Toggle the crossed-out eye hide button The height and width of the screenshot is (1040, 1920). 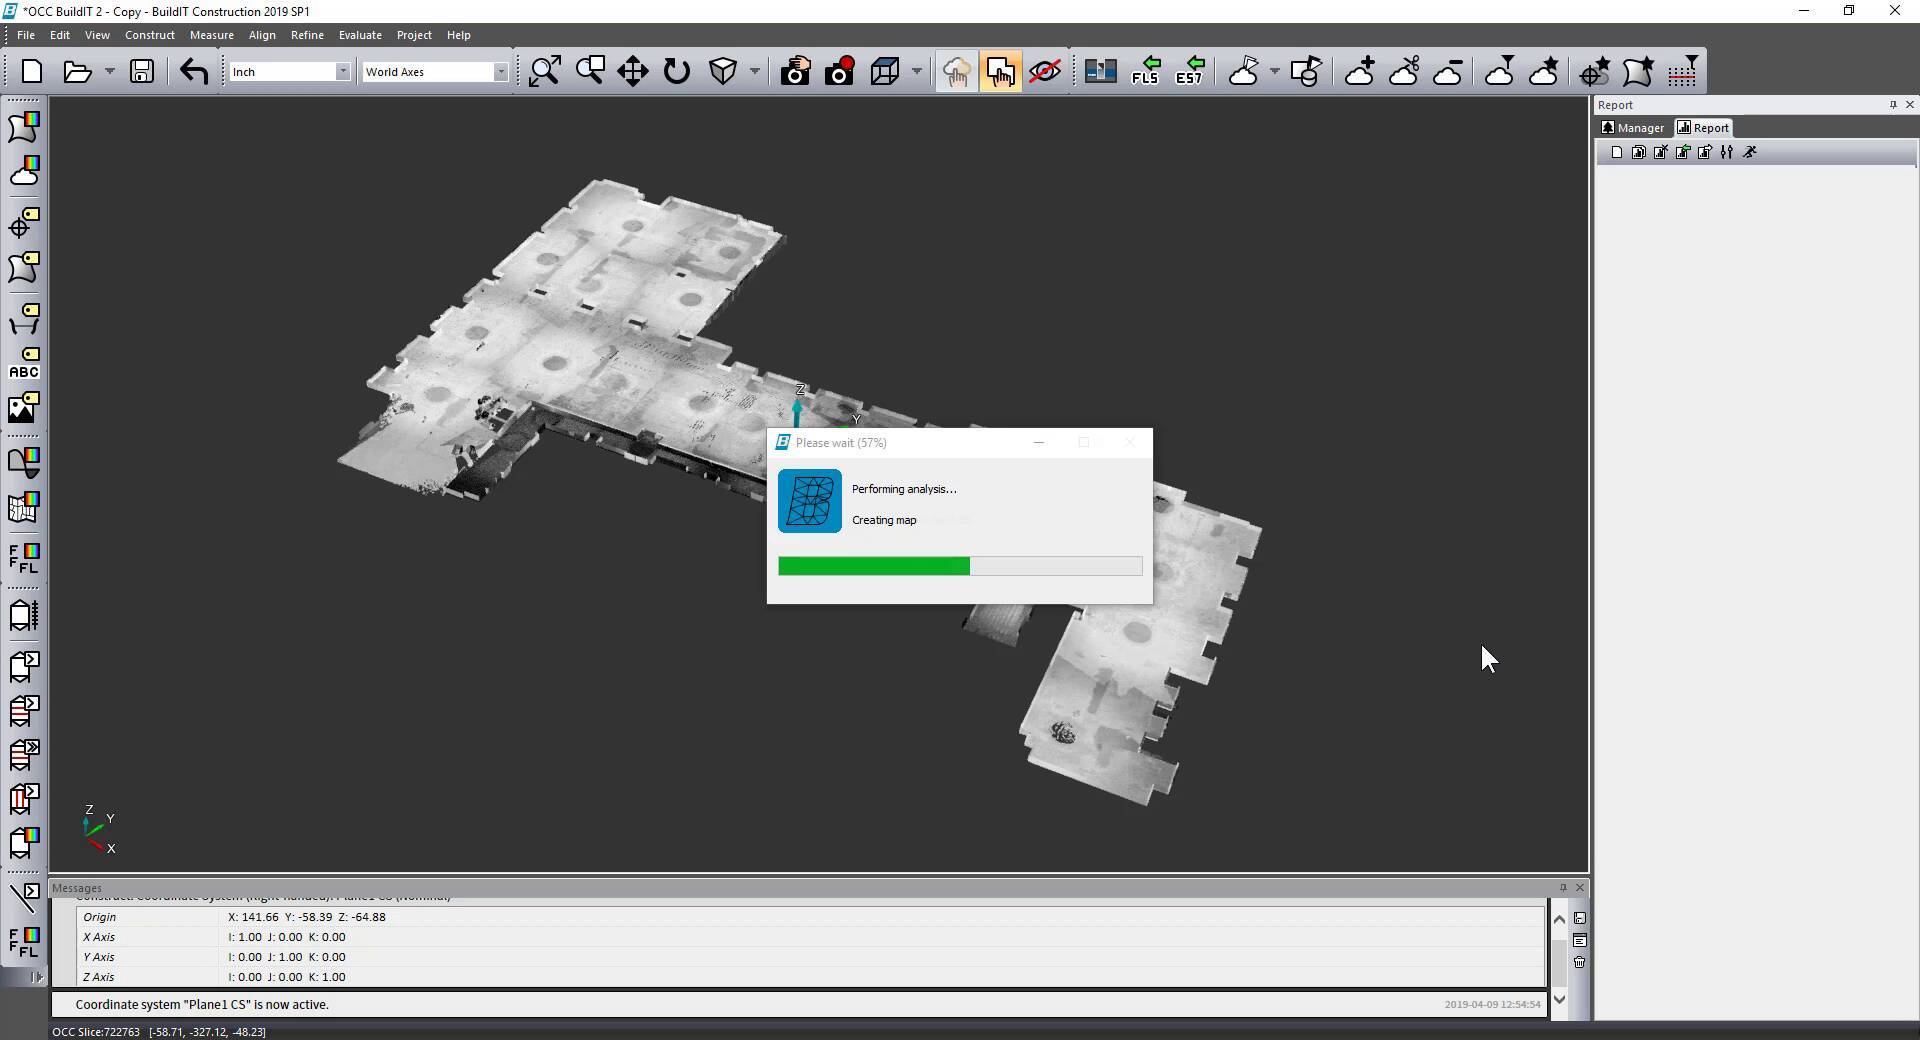pos(1045,71)
